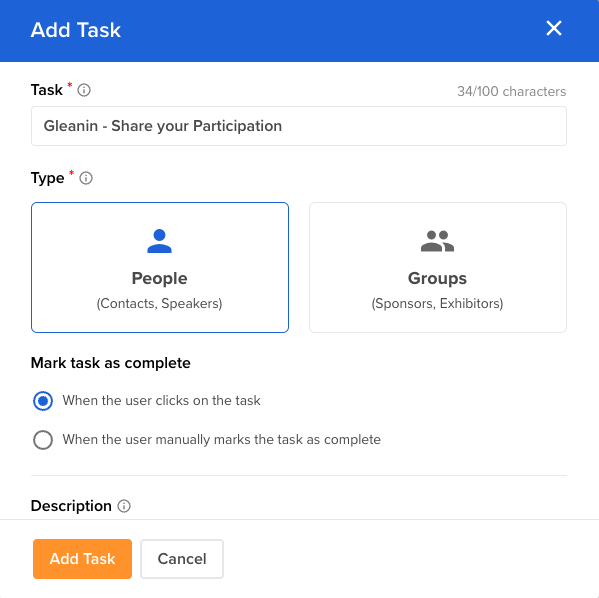Open the Description info tooltip icon

point(124,506)
